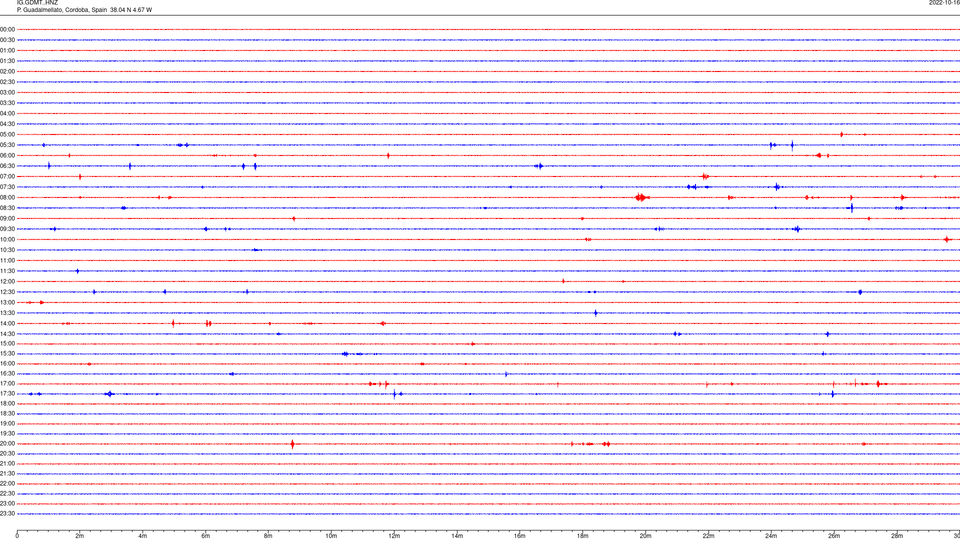Image resolution: width=960 pixels, height=540 pixels.
Task: Click the 00:00 trace time label
Action: (x=7, y=29)
